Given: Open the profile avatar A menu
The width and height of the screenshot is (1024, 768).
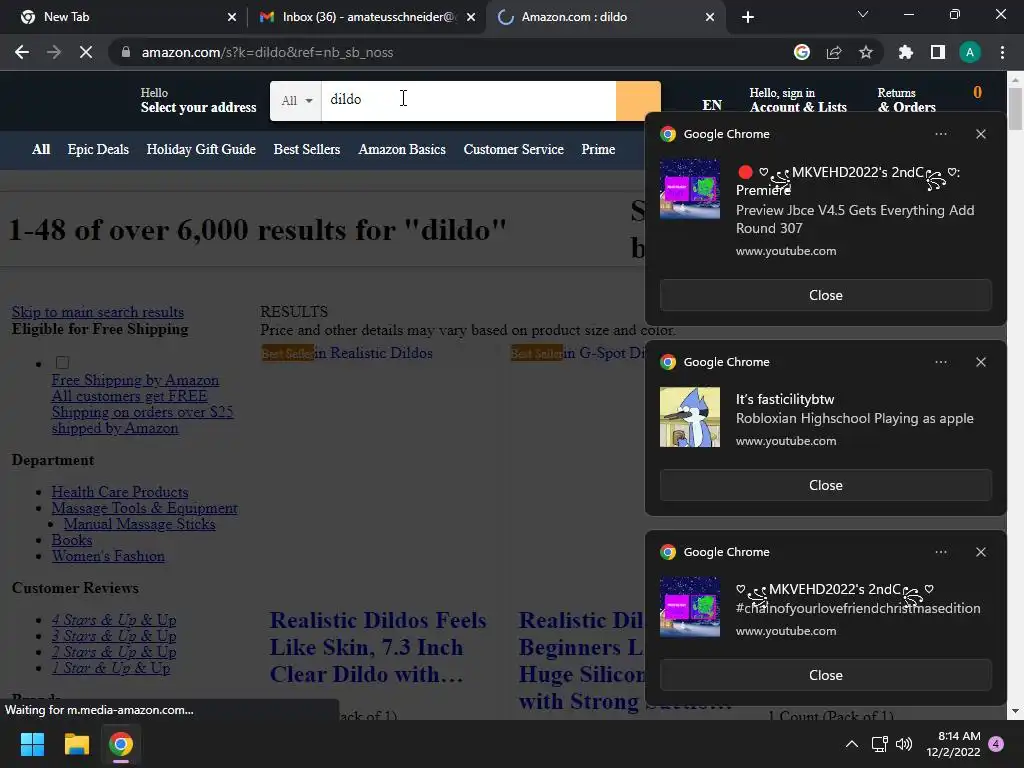Looking at the screenshot, I should [970, 52].
